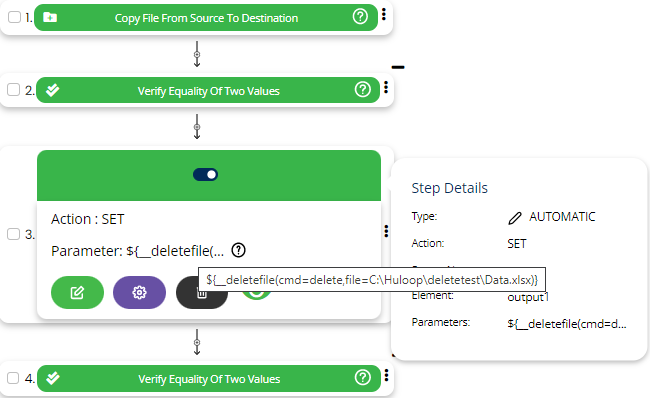
Task: Toggle the step 3 enable switch
Action: pyautogui.click(x=205, y=175)
